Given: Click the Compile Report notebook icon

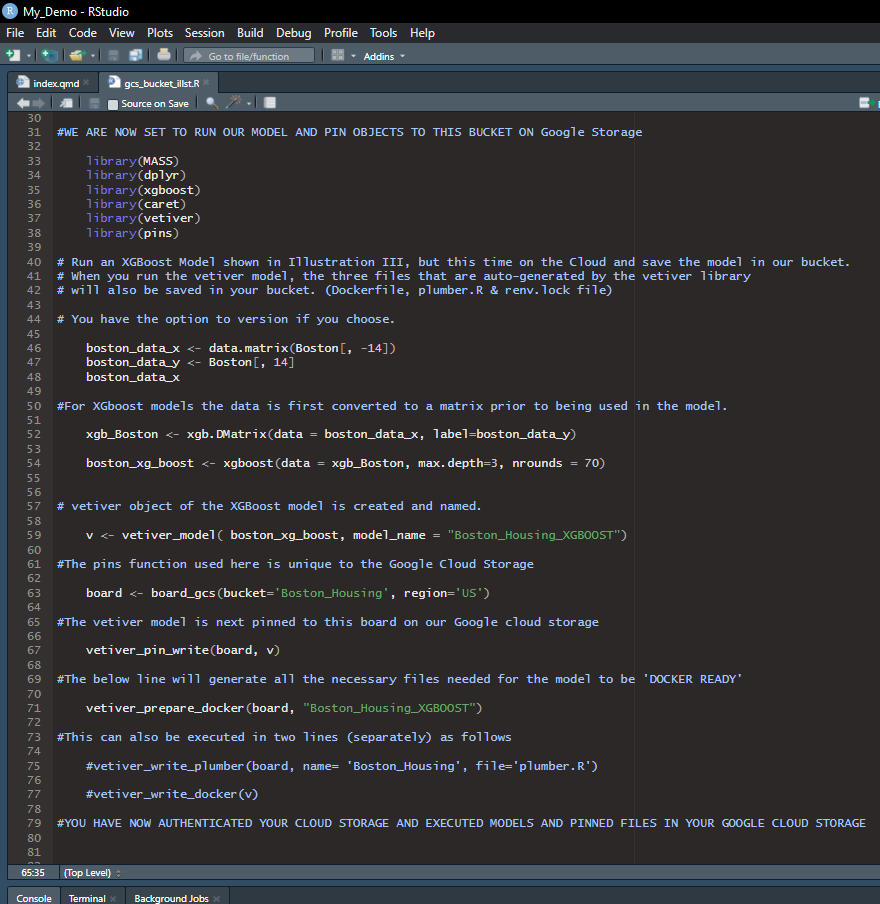Looking at the screenshot, I should (x=270, y=103).
